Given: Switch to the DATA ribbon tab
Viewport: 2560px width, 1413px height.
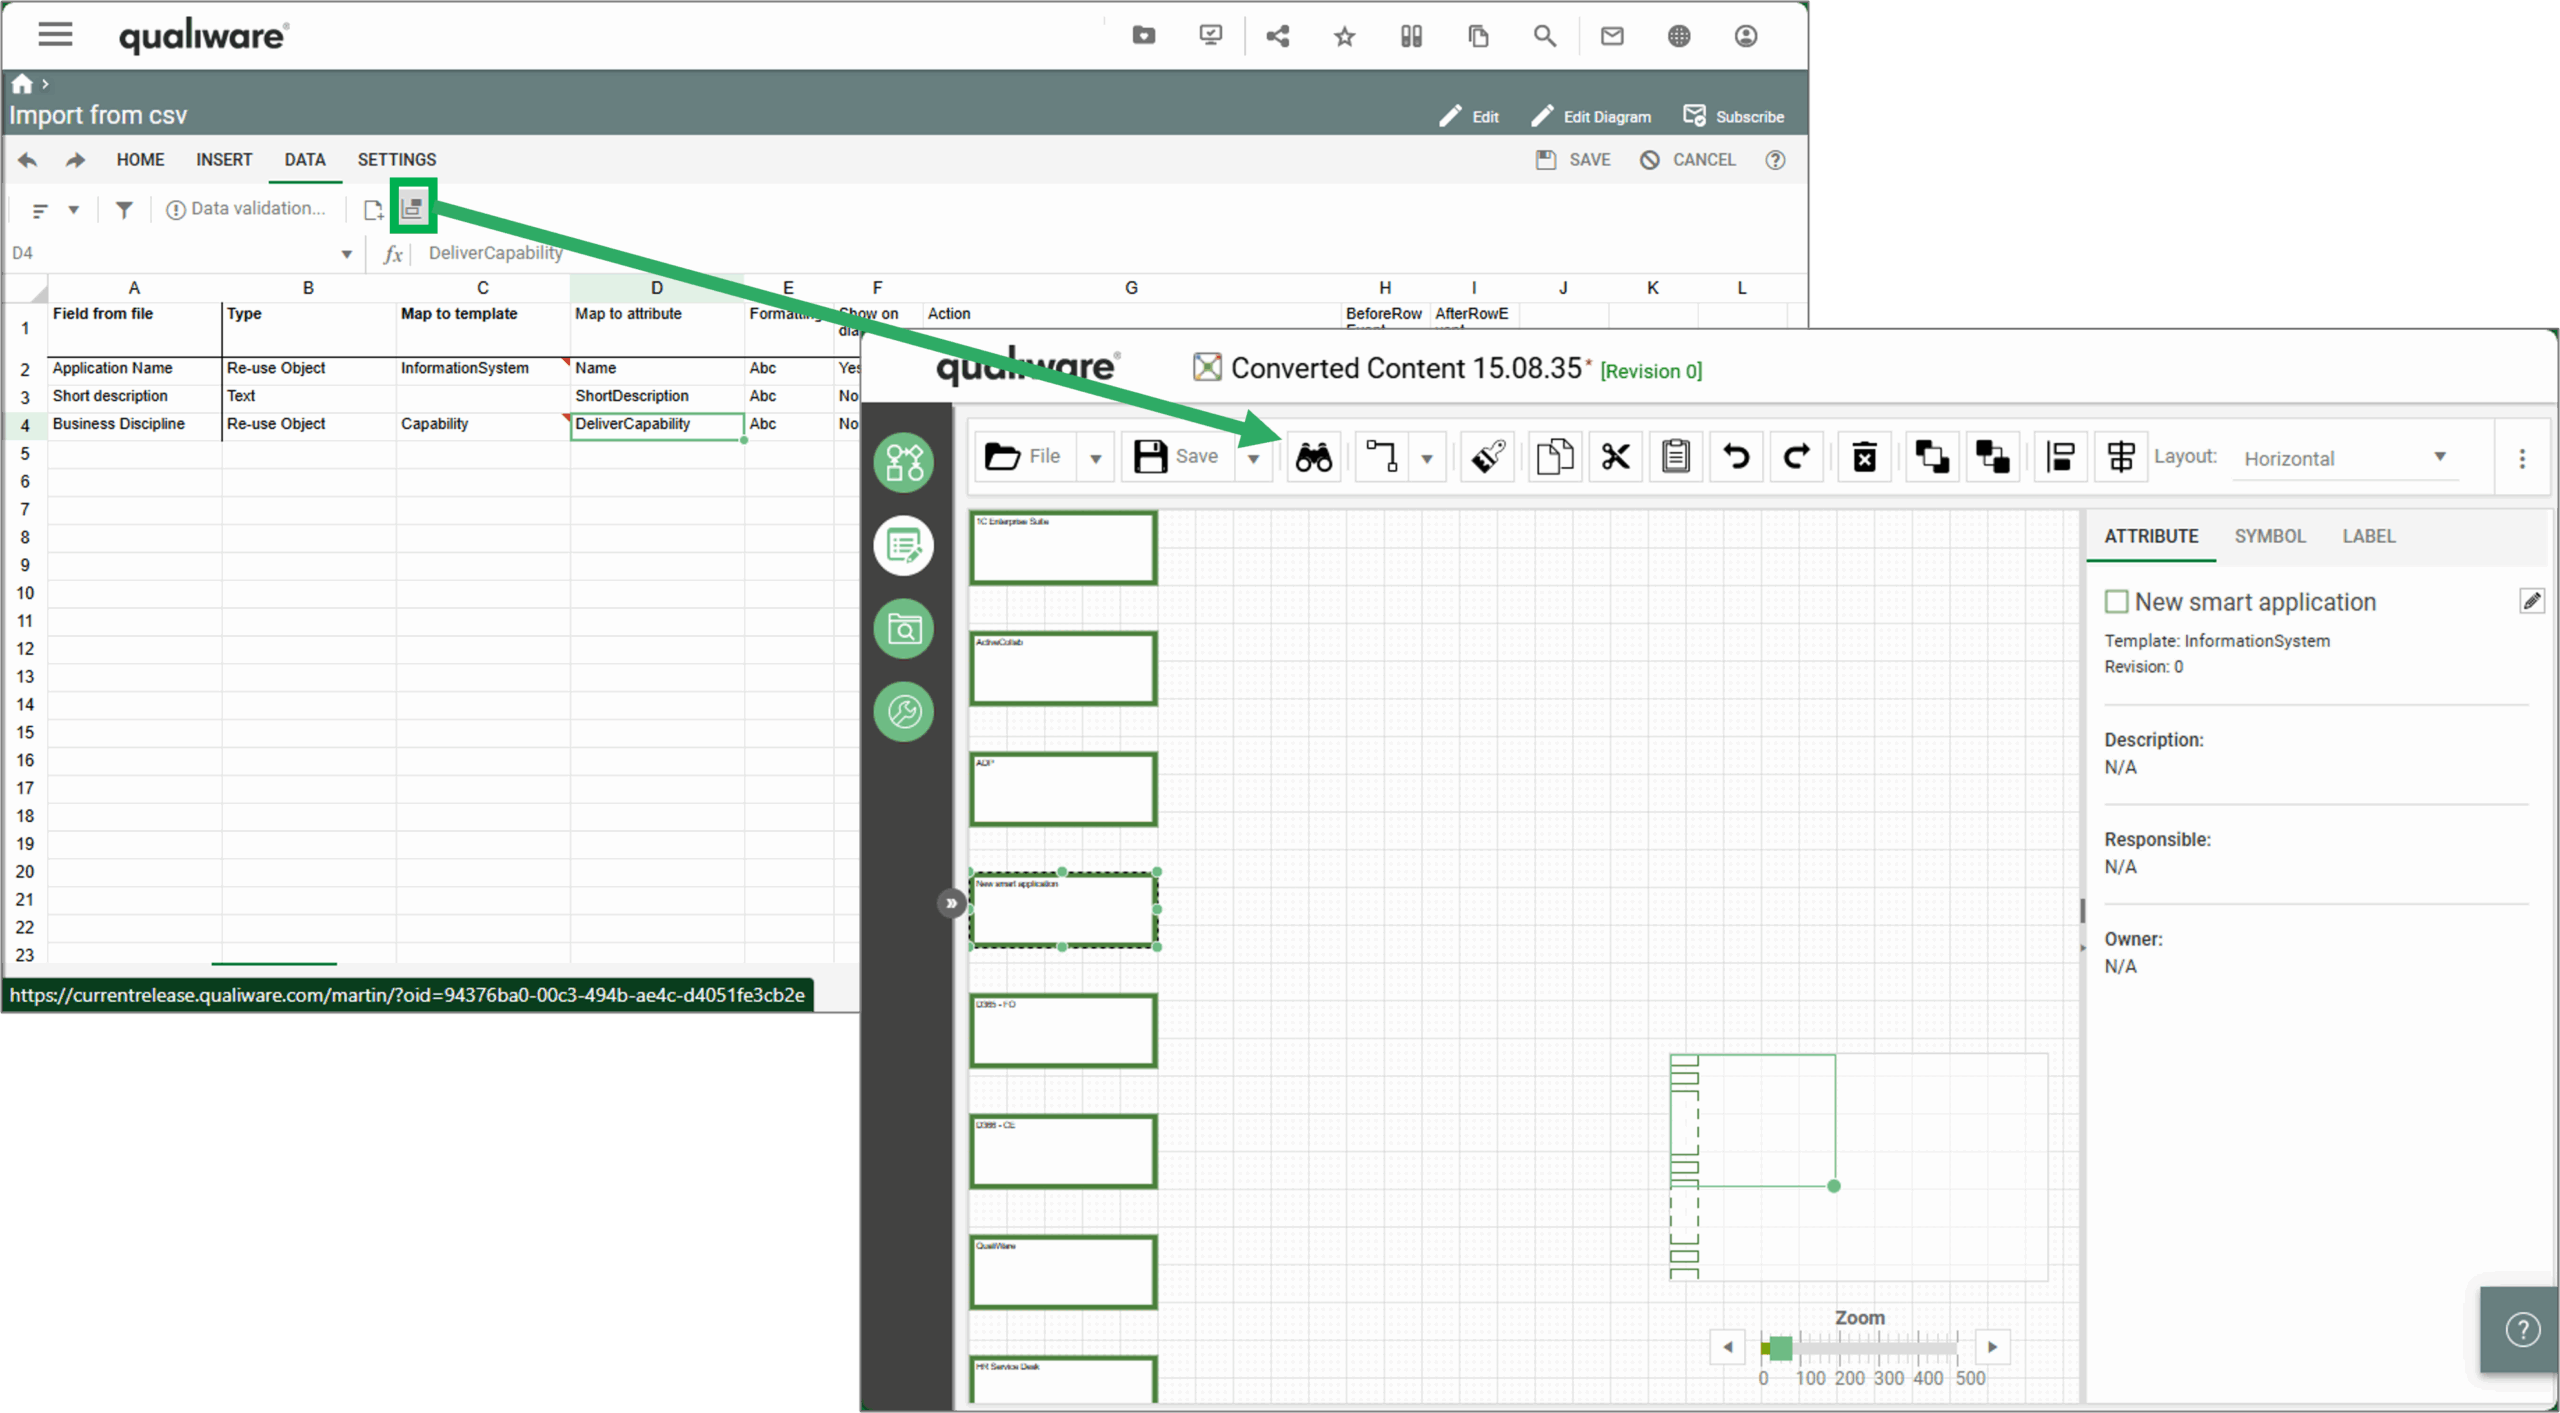Looking at the screenshot, I should click(305, 160).
